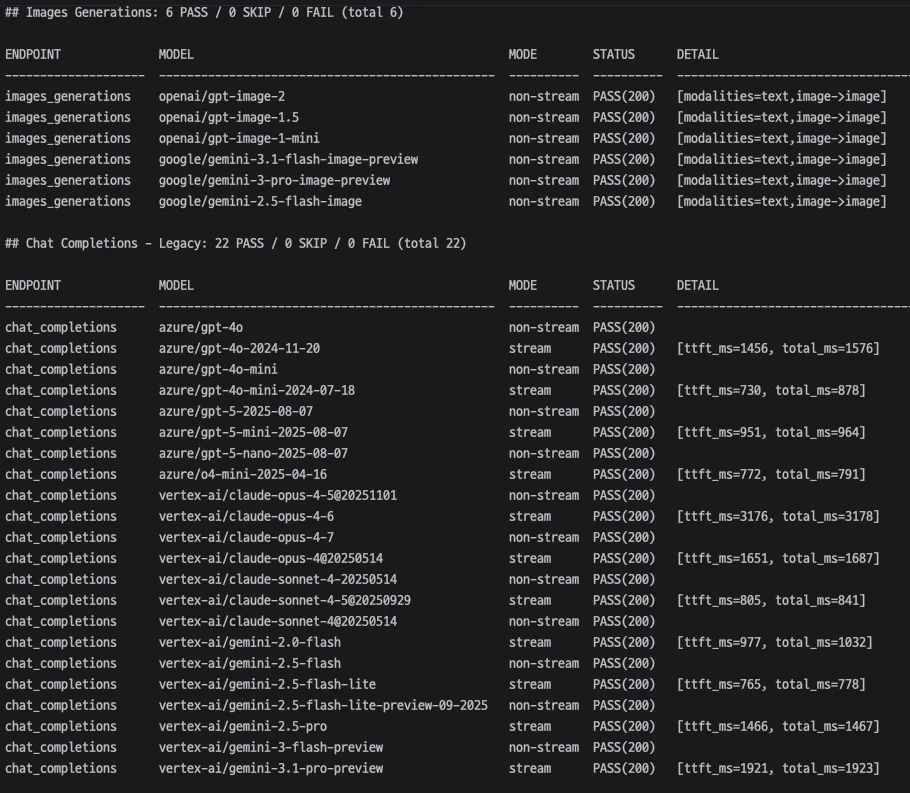Select vertex-ai/gemini-2.5-flash-lite-preview-09-2025 model text
This screenshot has width=910, height=793.
[x=323, y=705]
